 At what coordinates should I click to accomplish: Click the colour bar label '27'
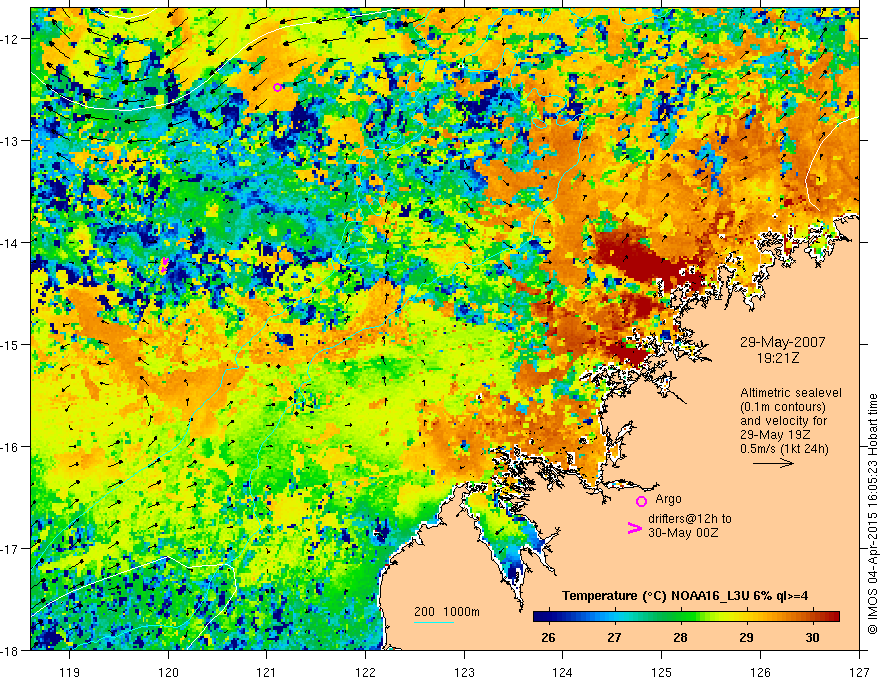(615, 637)
